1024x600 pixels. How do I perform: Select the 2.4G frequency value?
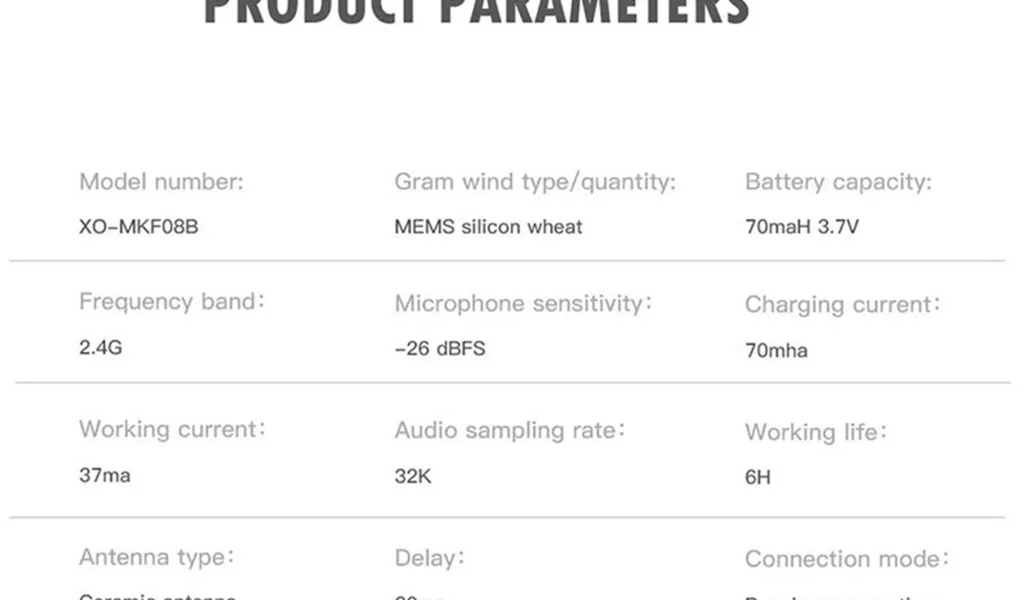(x=101, y=348)
